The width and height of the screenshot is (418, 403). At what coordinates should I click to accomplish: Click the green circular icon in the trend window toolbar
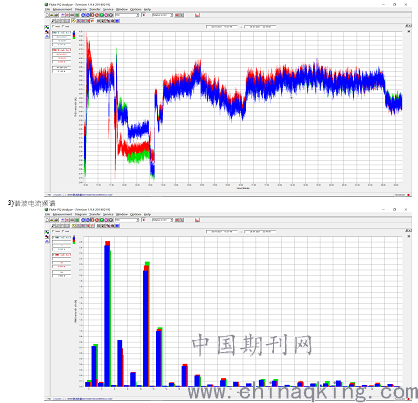coord(102,15)
